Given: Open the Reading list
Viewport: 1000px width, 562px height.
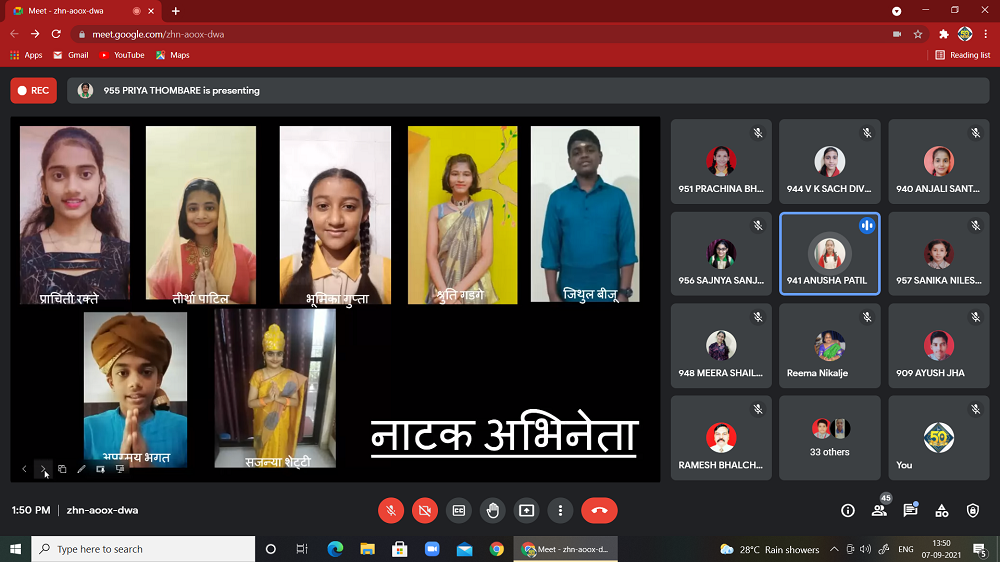Looking at the screenshot, I should click(x=963, y=55).
